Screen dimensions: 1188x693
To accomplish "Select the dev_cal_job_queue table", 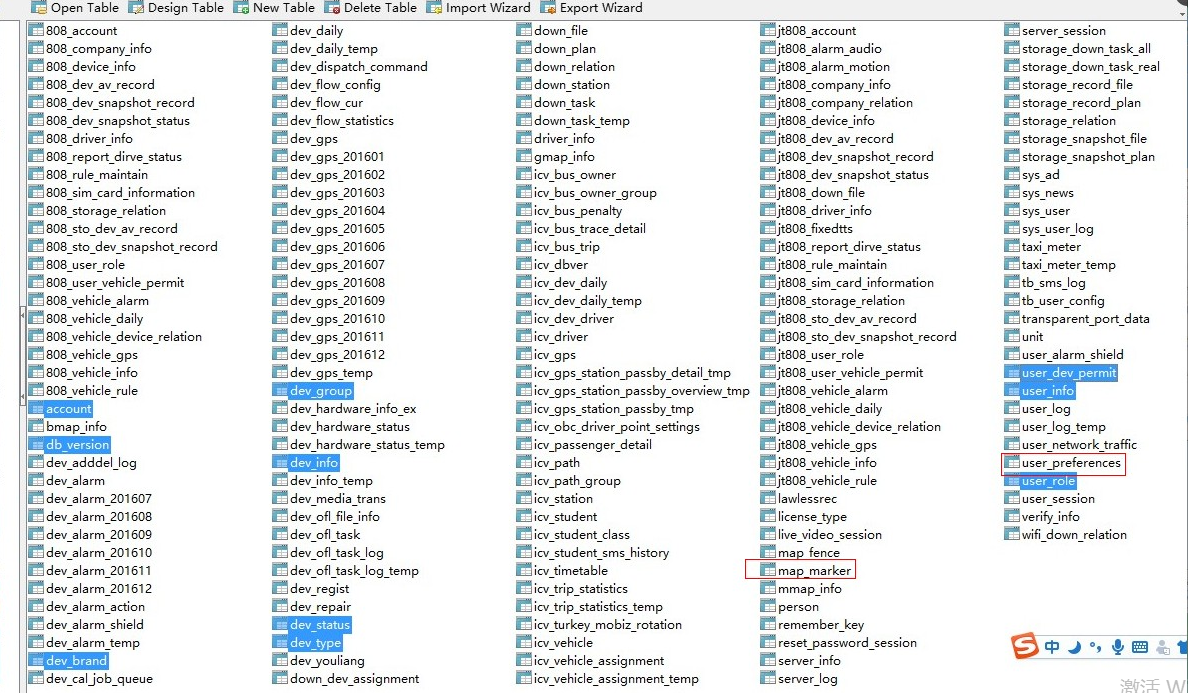I will point(99,679).
